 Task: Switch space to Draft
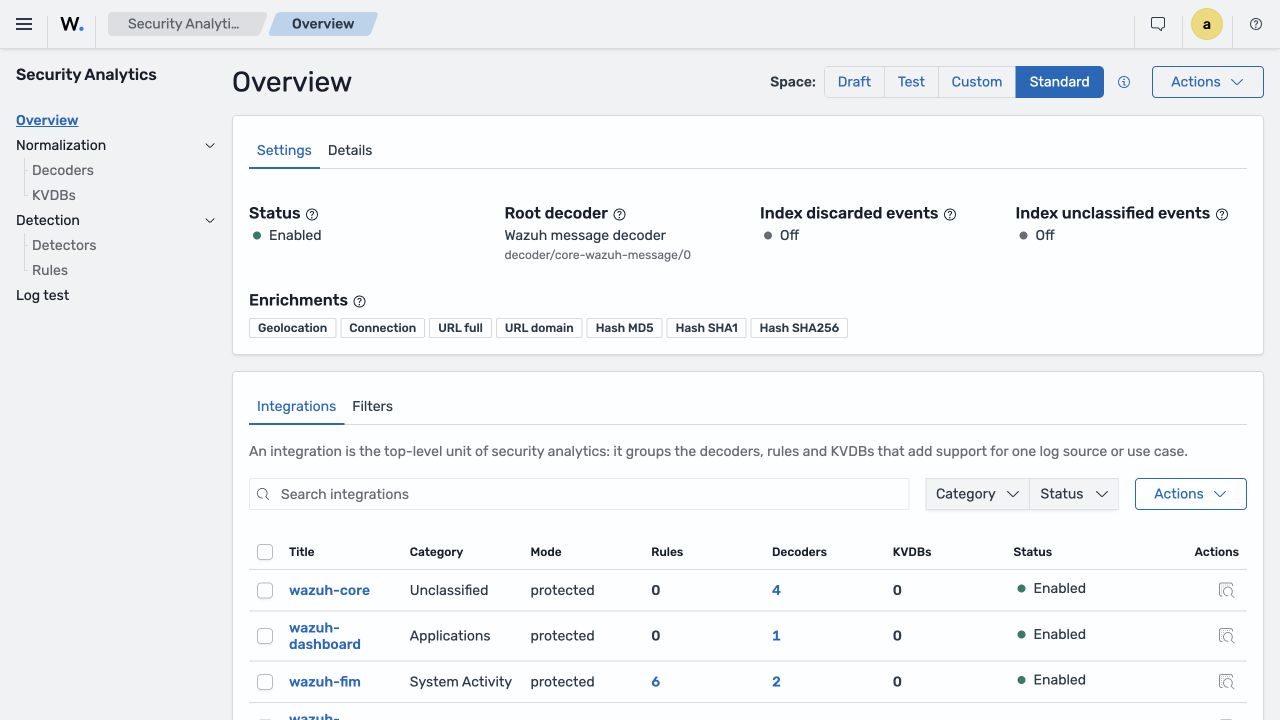point(854,82)
